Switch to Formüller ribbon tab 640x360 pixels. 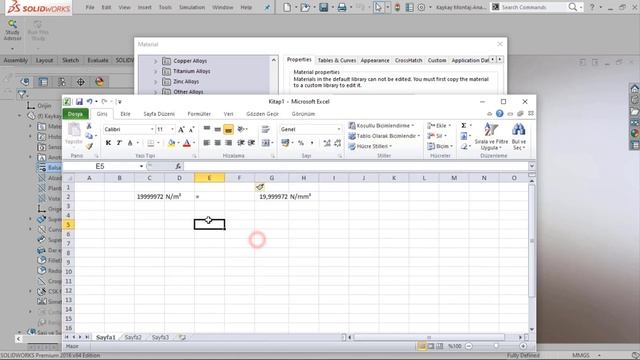(x=199, y=114)
